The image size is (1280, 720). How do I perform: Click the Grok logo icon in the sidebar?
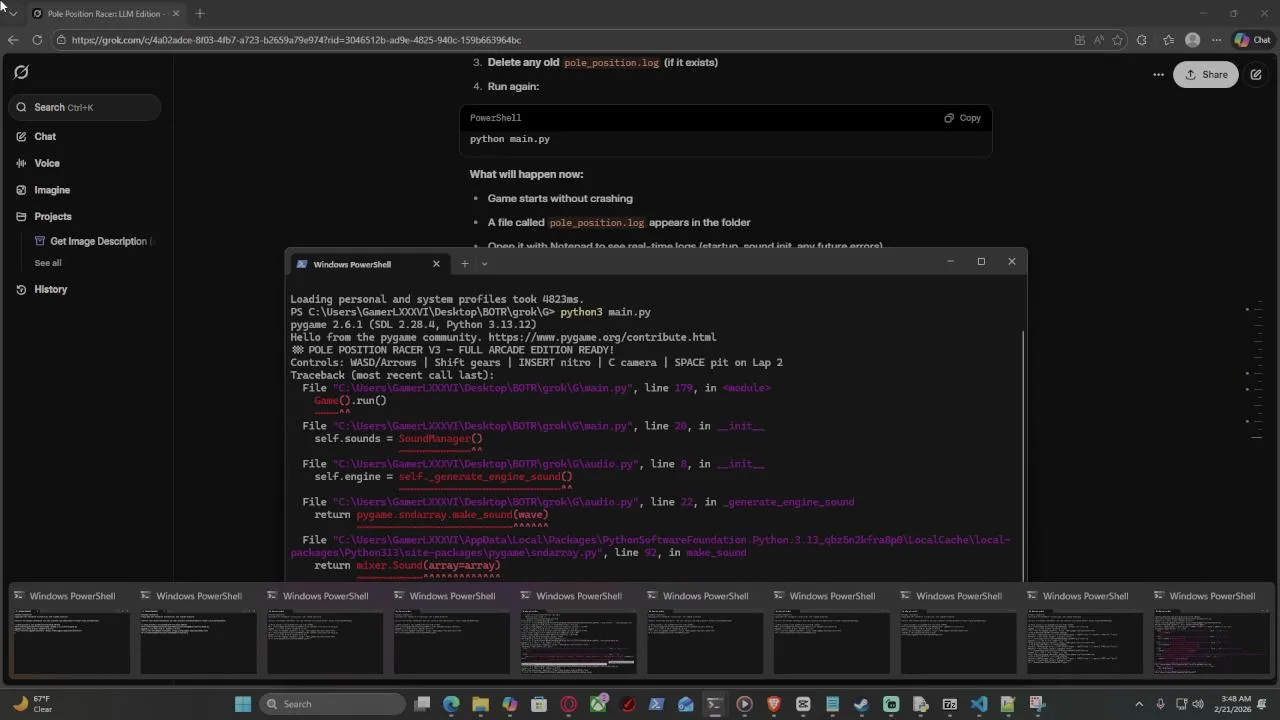(x=21, y=72)
